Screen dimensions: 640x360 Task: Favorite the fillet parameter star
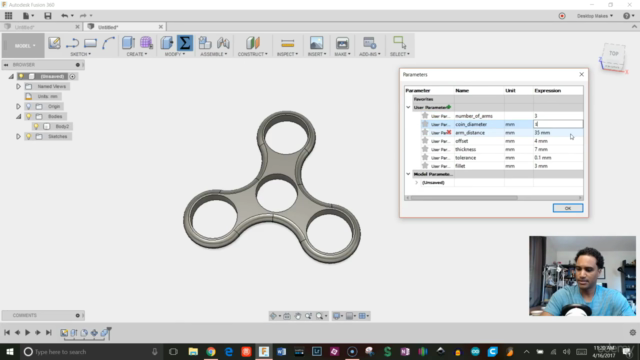(x=425, y=166)
